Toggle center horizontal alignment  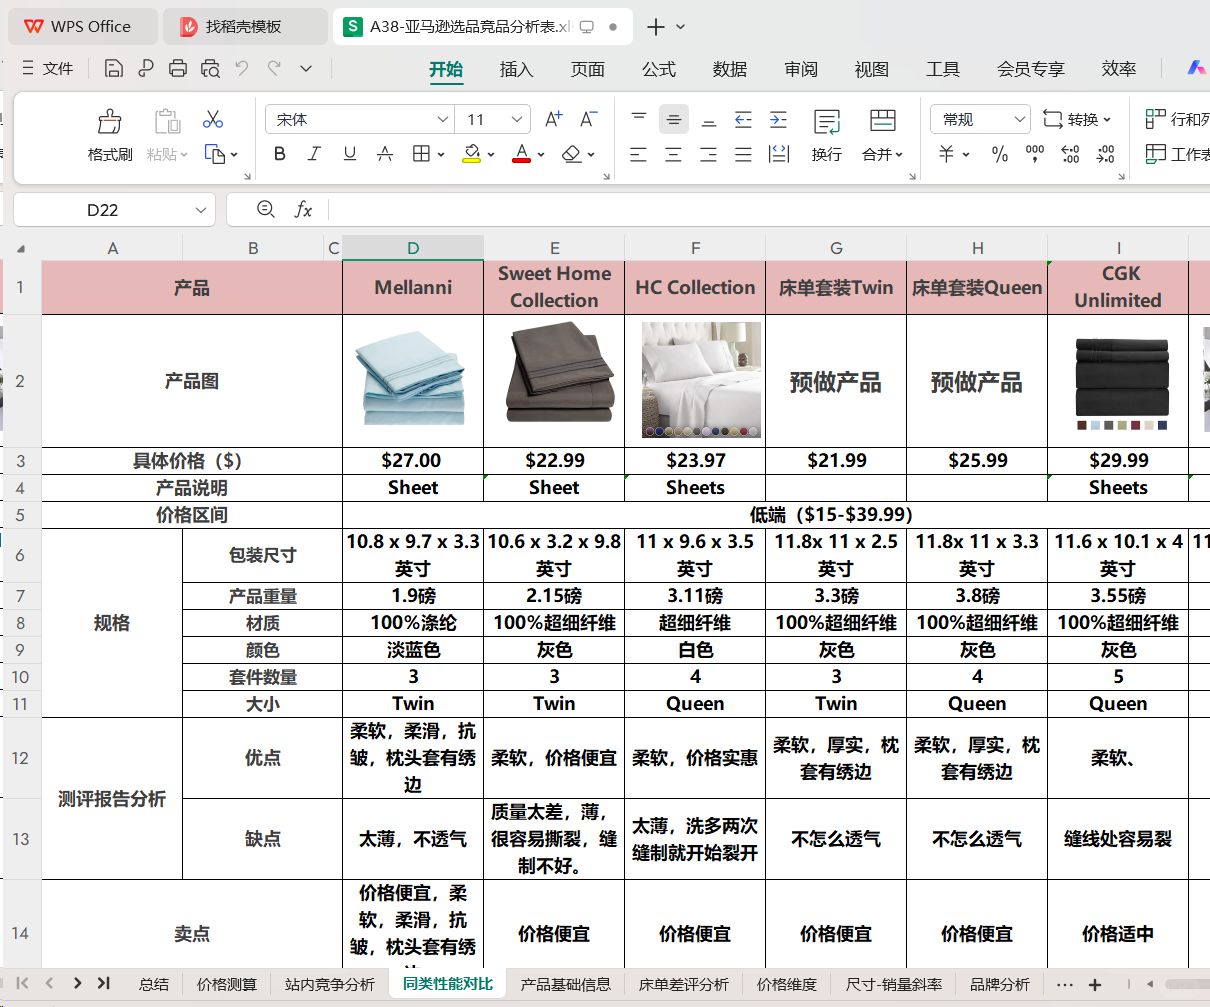[x=674, y=154]
